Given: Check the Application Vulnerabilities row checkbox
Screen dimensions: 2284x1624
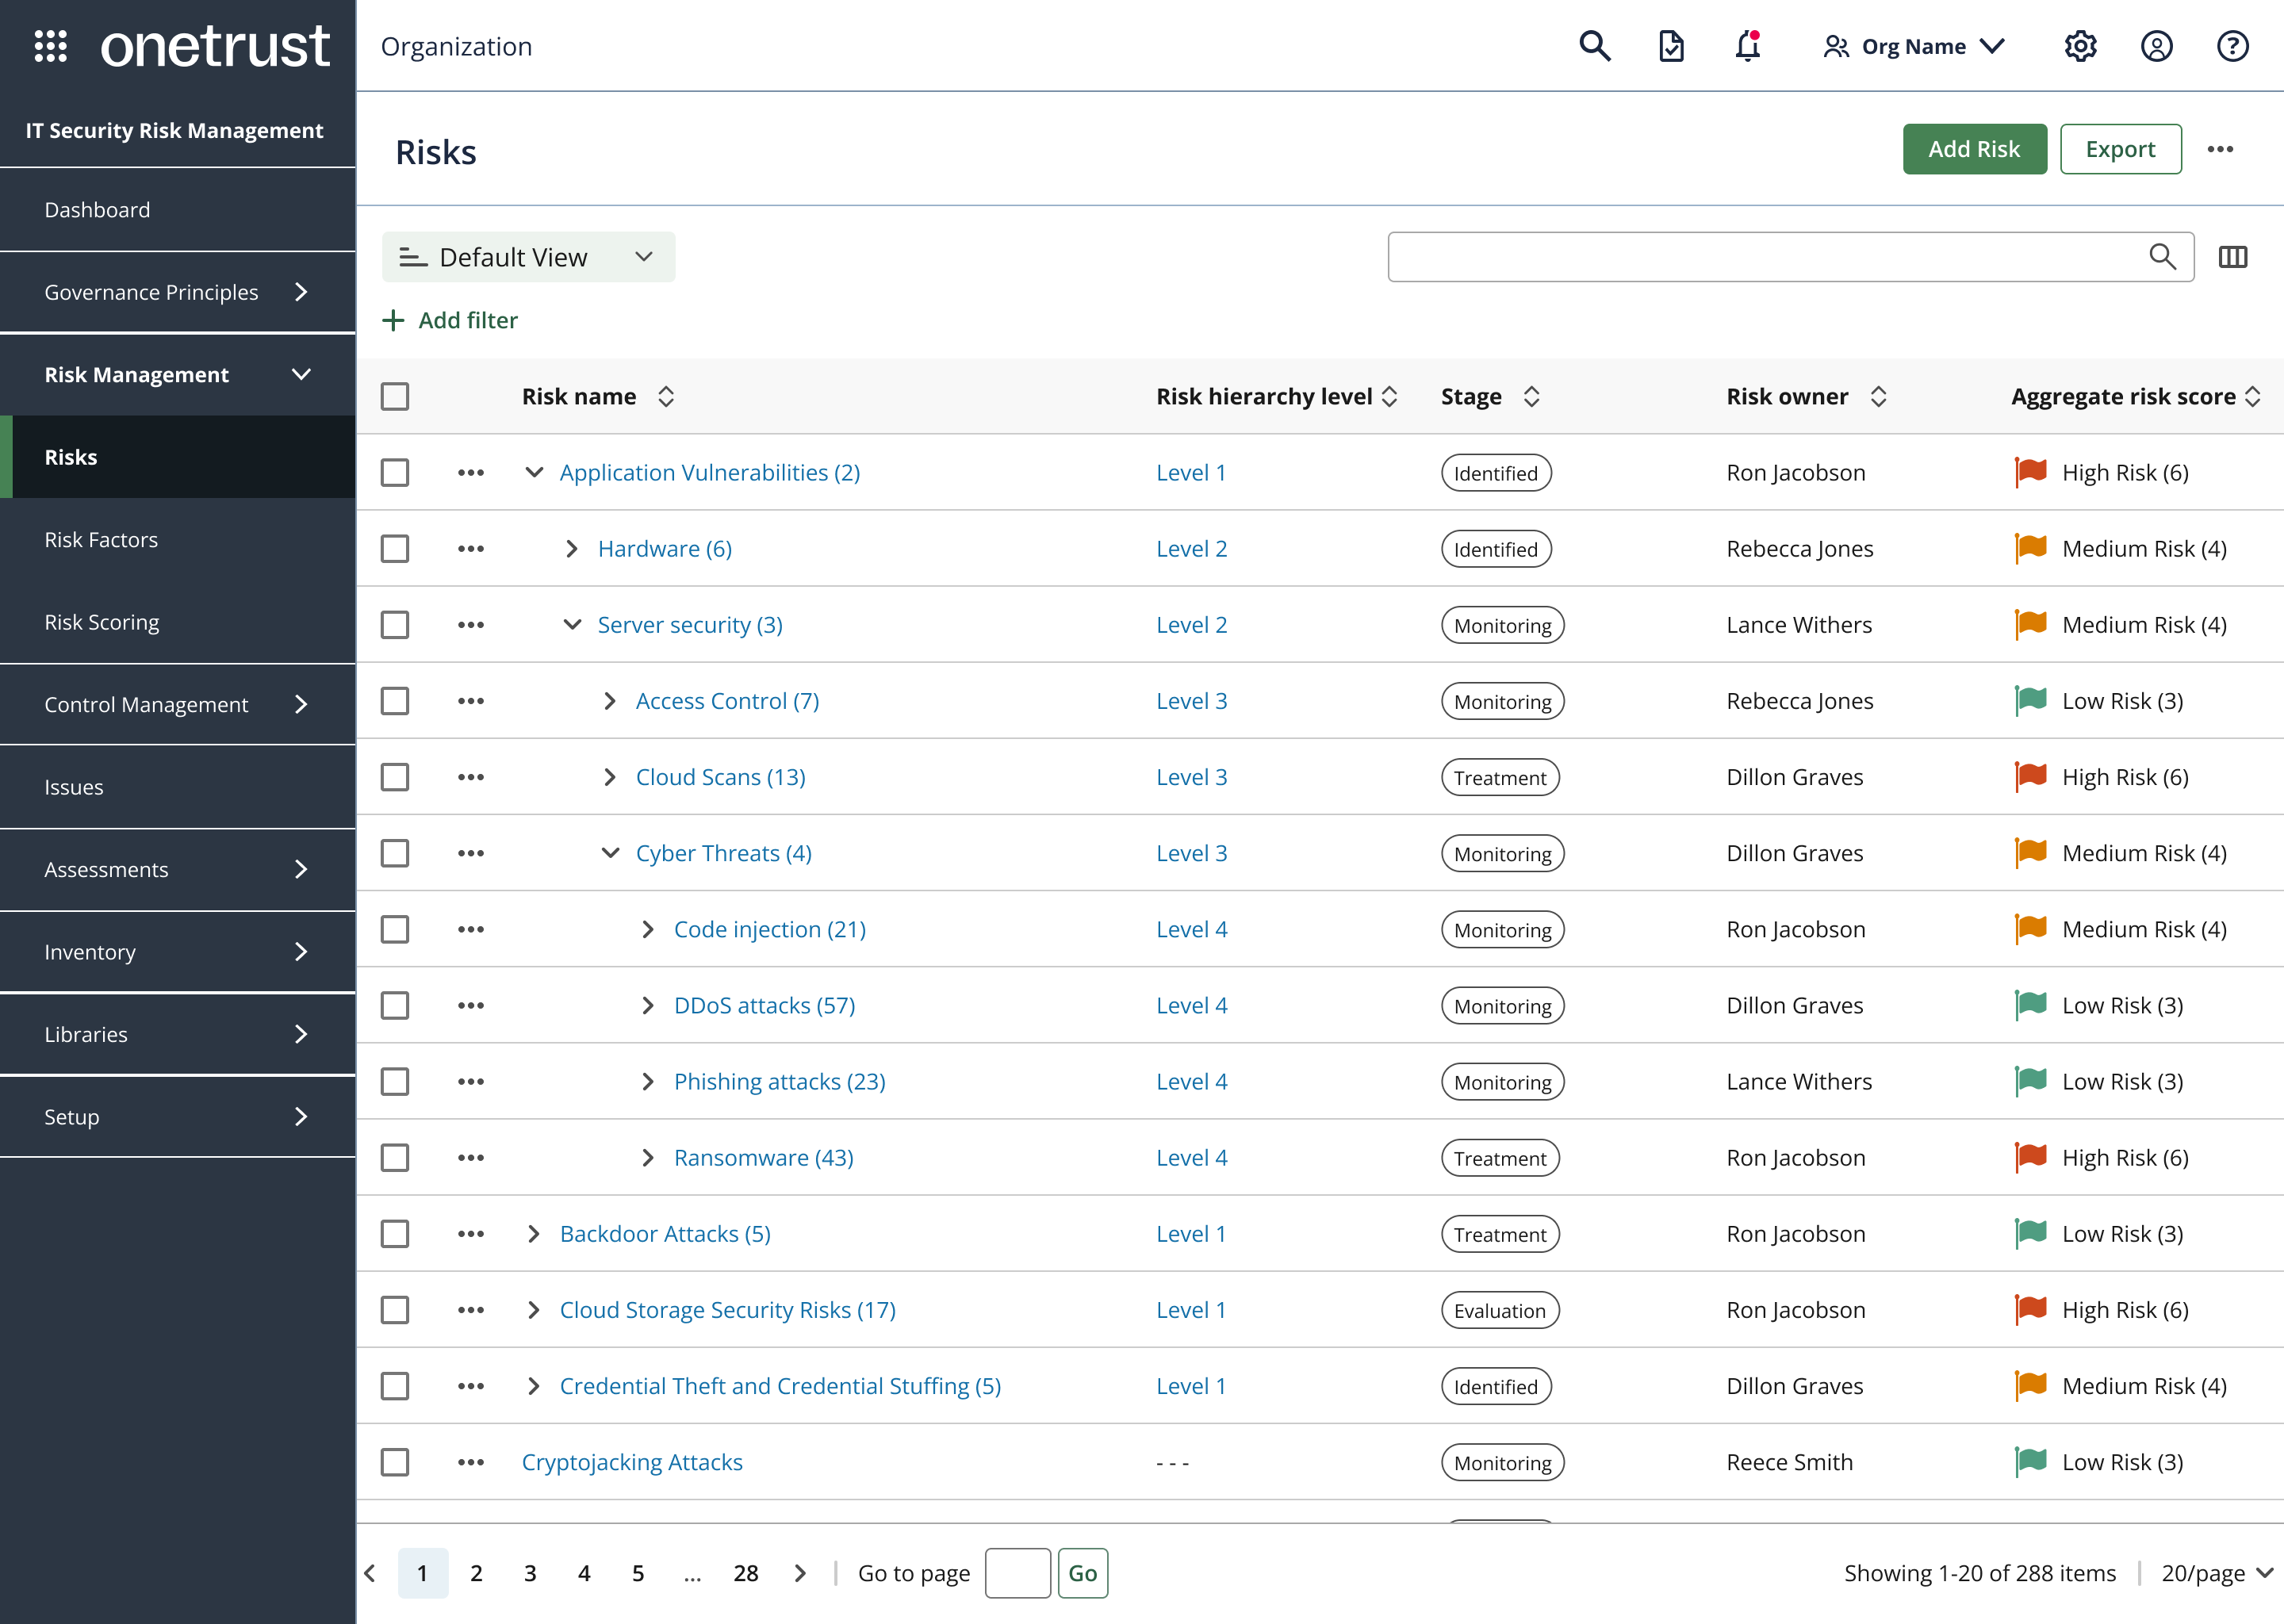Looking at the screenshot, I should point(395,473).
